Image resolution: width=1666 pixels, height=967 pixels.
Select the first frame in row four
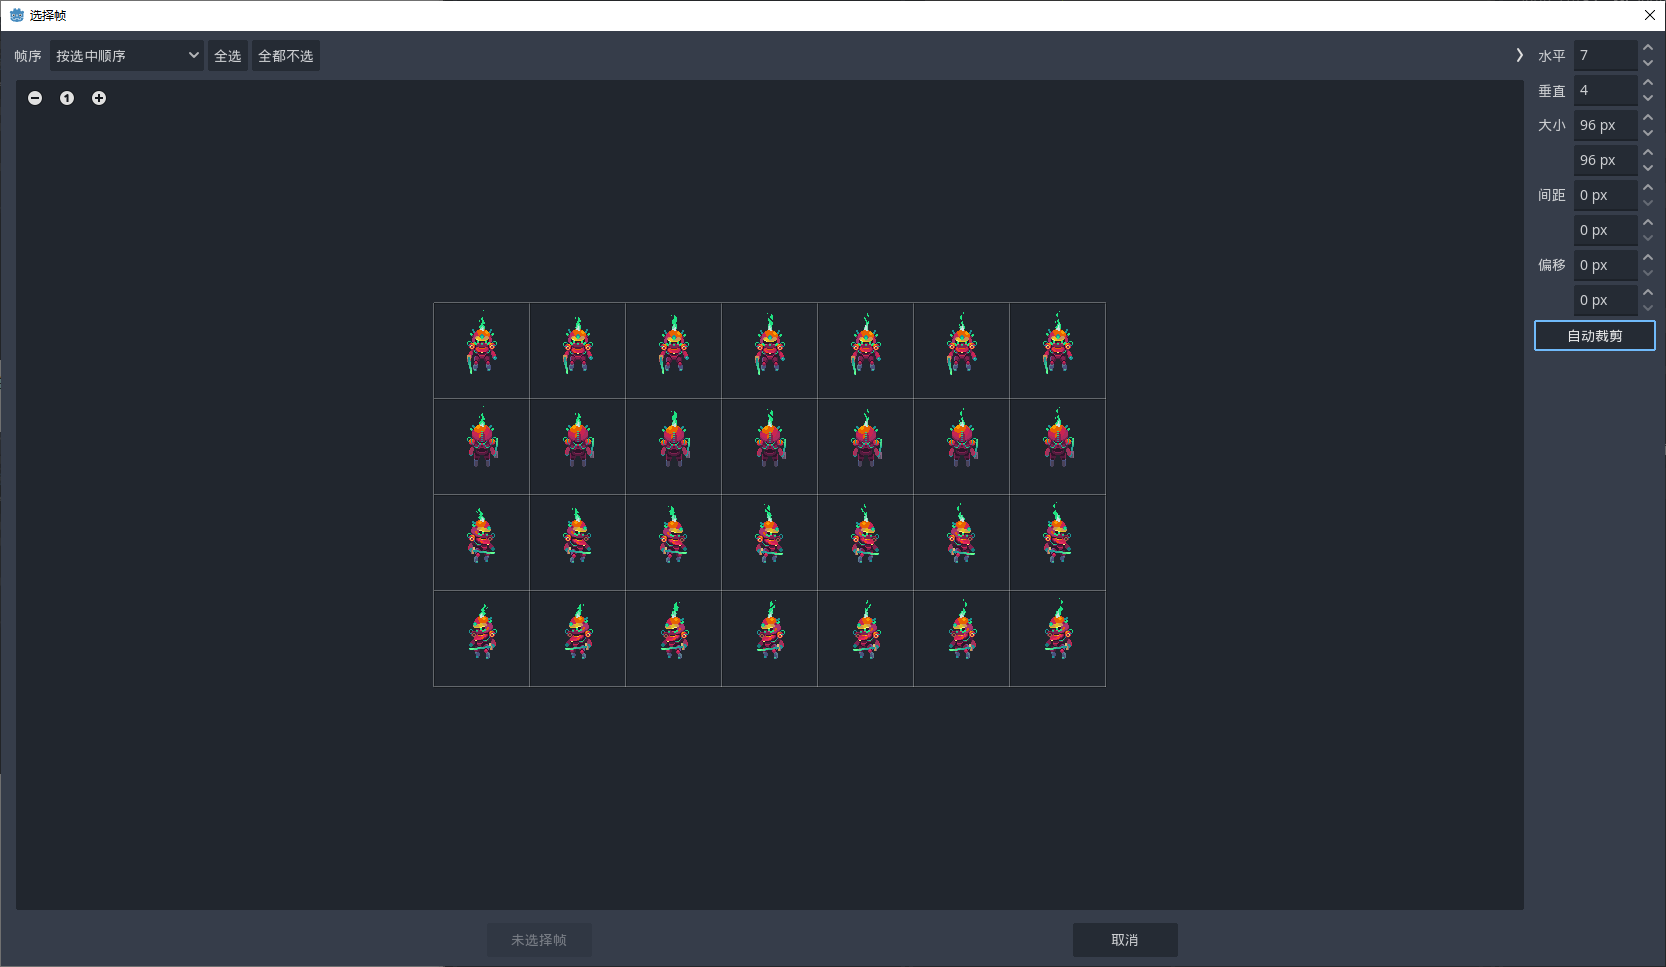(x=482, y=639)
